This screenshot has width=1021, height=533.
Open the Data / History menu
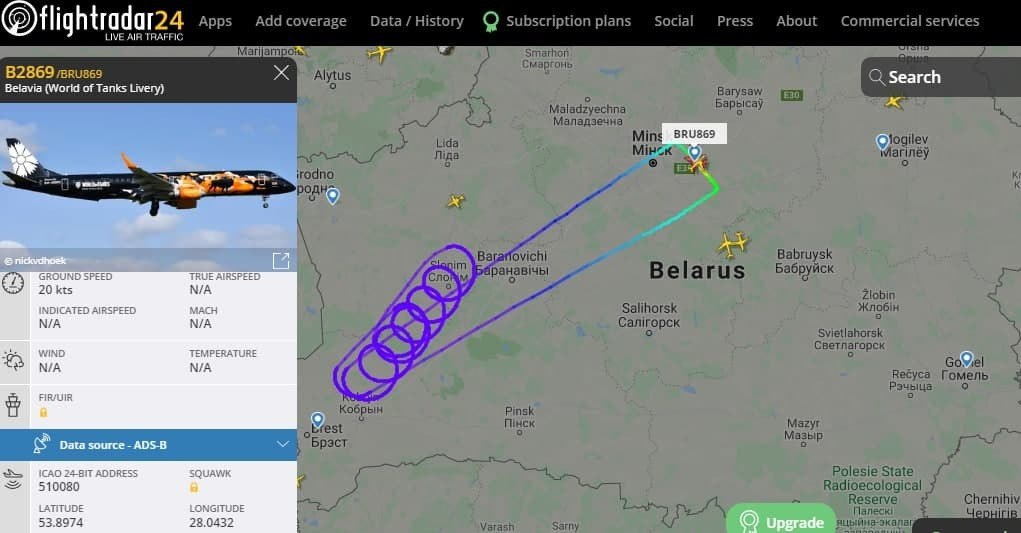click(x=417, y=21)
